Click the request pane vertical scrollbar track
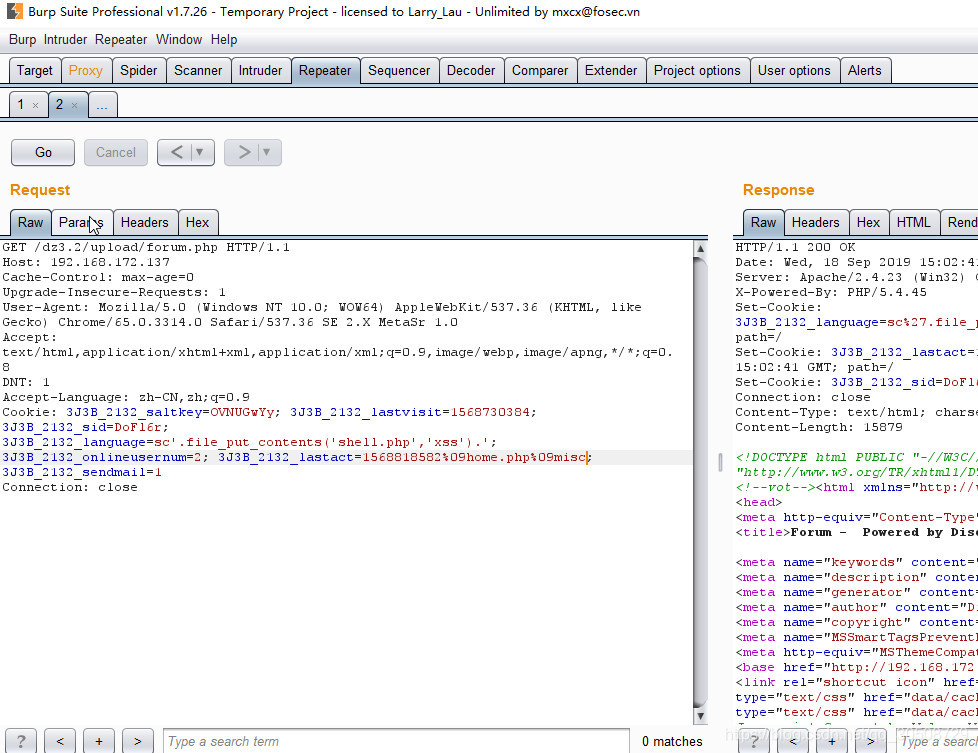 [x=700, y=483]
